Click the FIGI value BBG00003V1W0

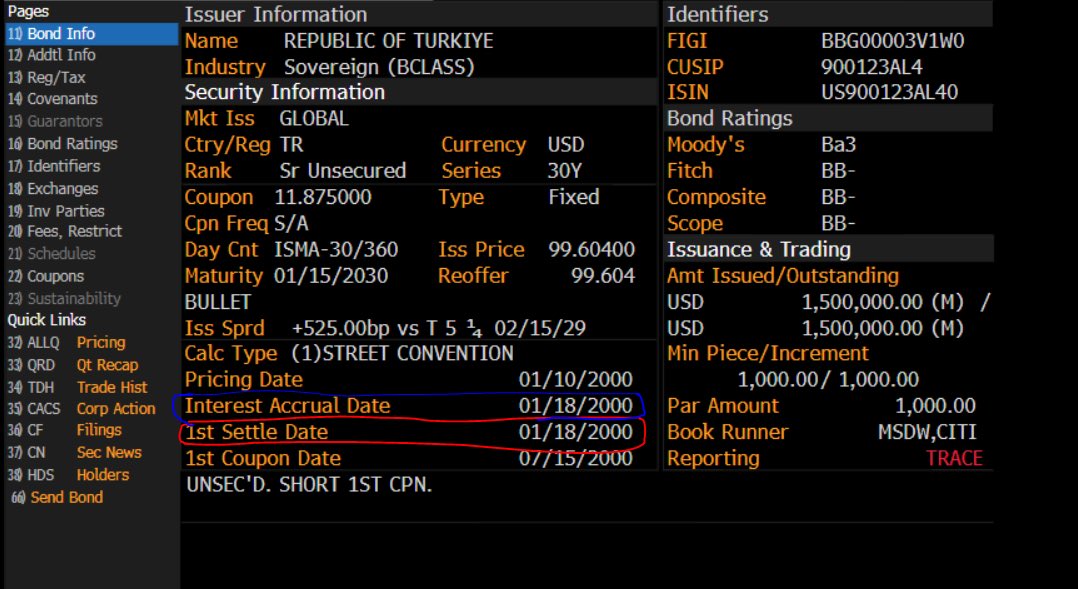pyautogui.click(x=892, y=41)
